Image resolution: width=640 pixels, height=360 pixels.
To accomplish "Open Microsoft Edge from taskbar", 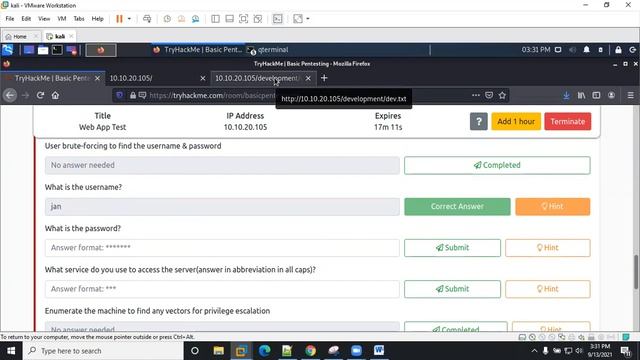I will 264,351.
